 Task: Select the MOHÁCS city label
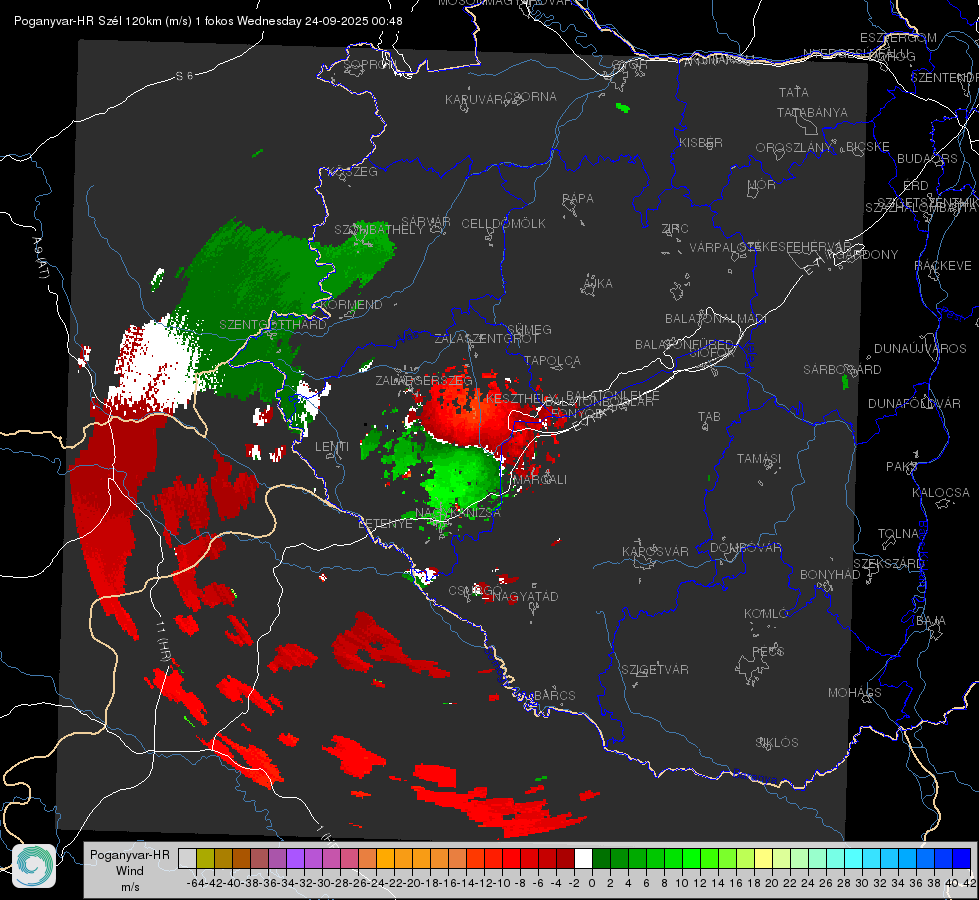pyautogui.click(x=854, y=693)
